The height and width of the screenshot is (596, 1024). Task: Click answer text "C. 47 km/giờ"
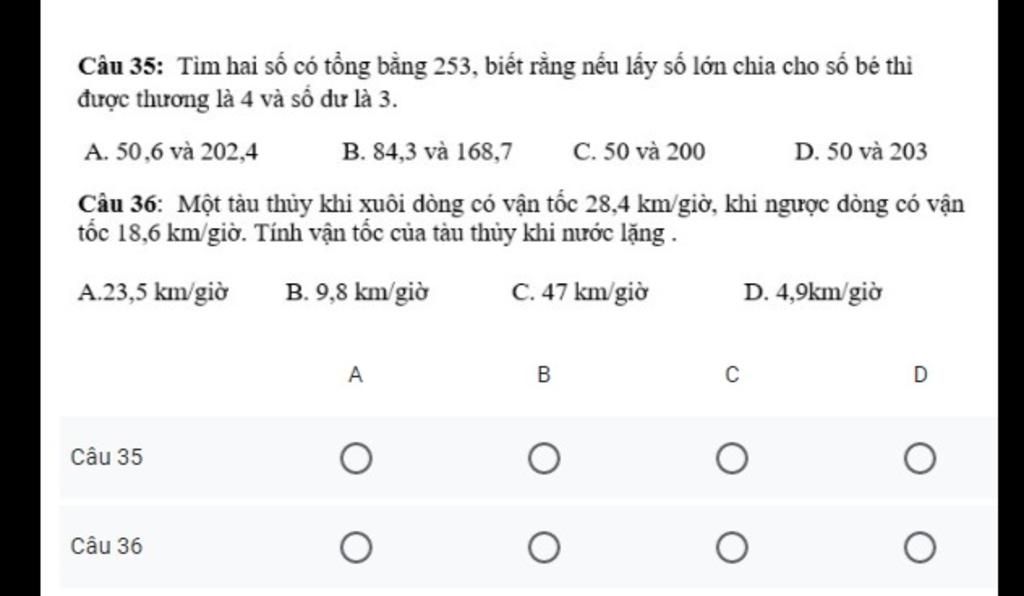pos(580,293)
